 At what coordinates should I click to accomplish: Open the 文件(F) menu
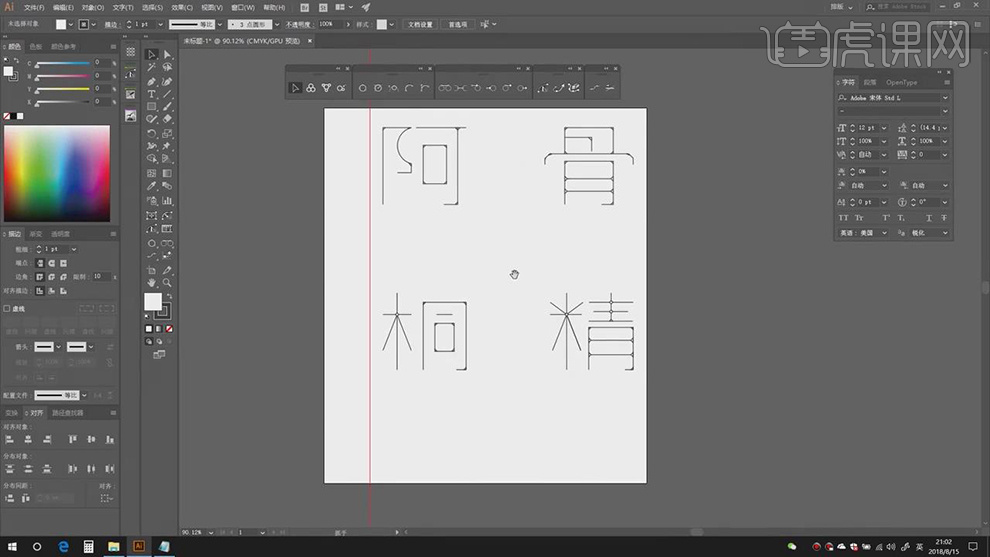[x=34, y=7]
